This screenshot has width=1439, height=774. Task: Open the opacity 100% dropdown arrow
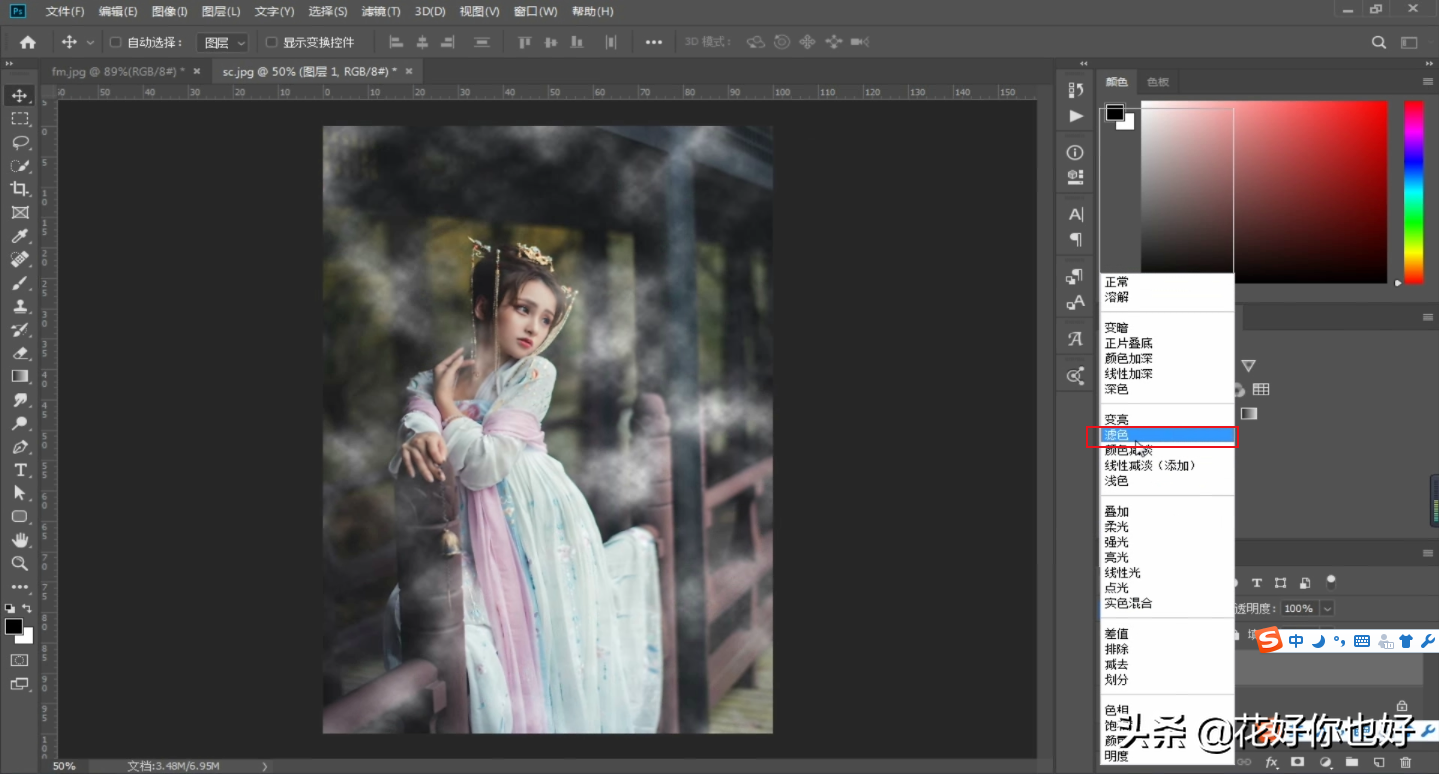(1327, 608)
